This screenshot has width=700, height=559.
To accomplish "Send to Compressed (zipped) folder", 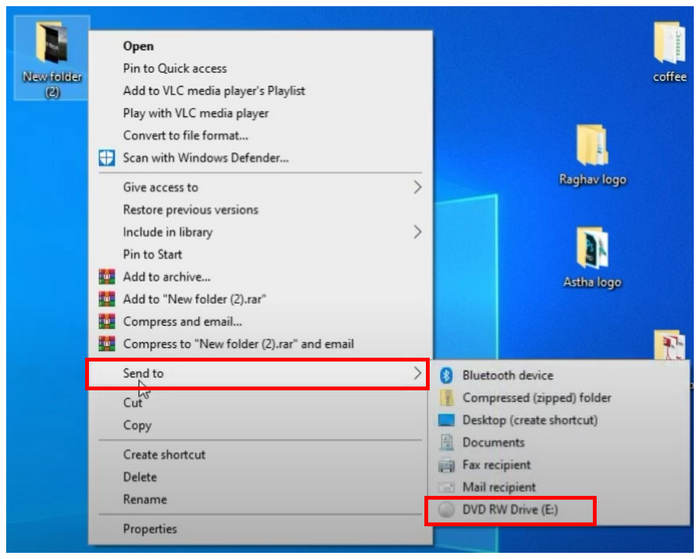I will [559, 398].
